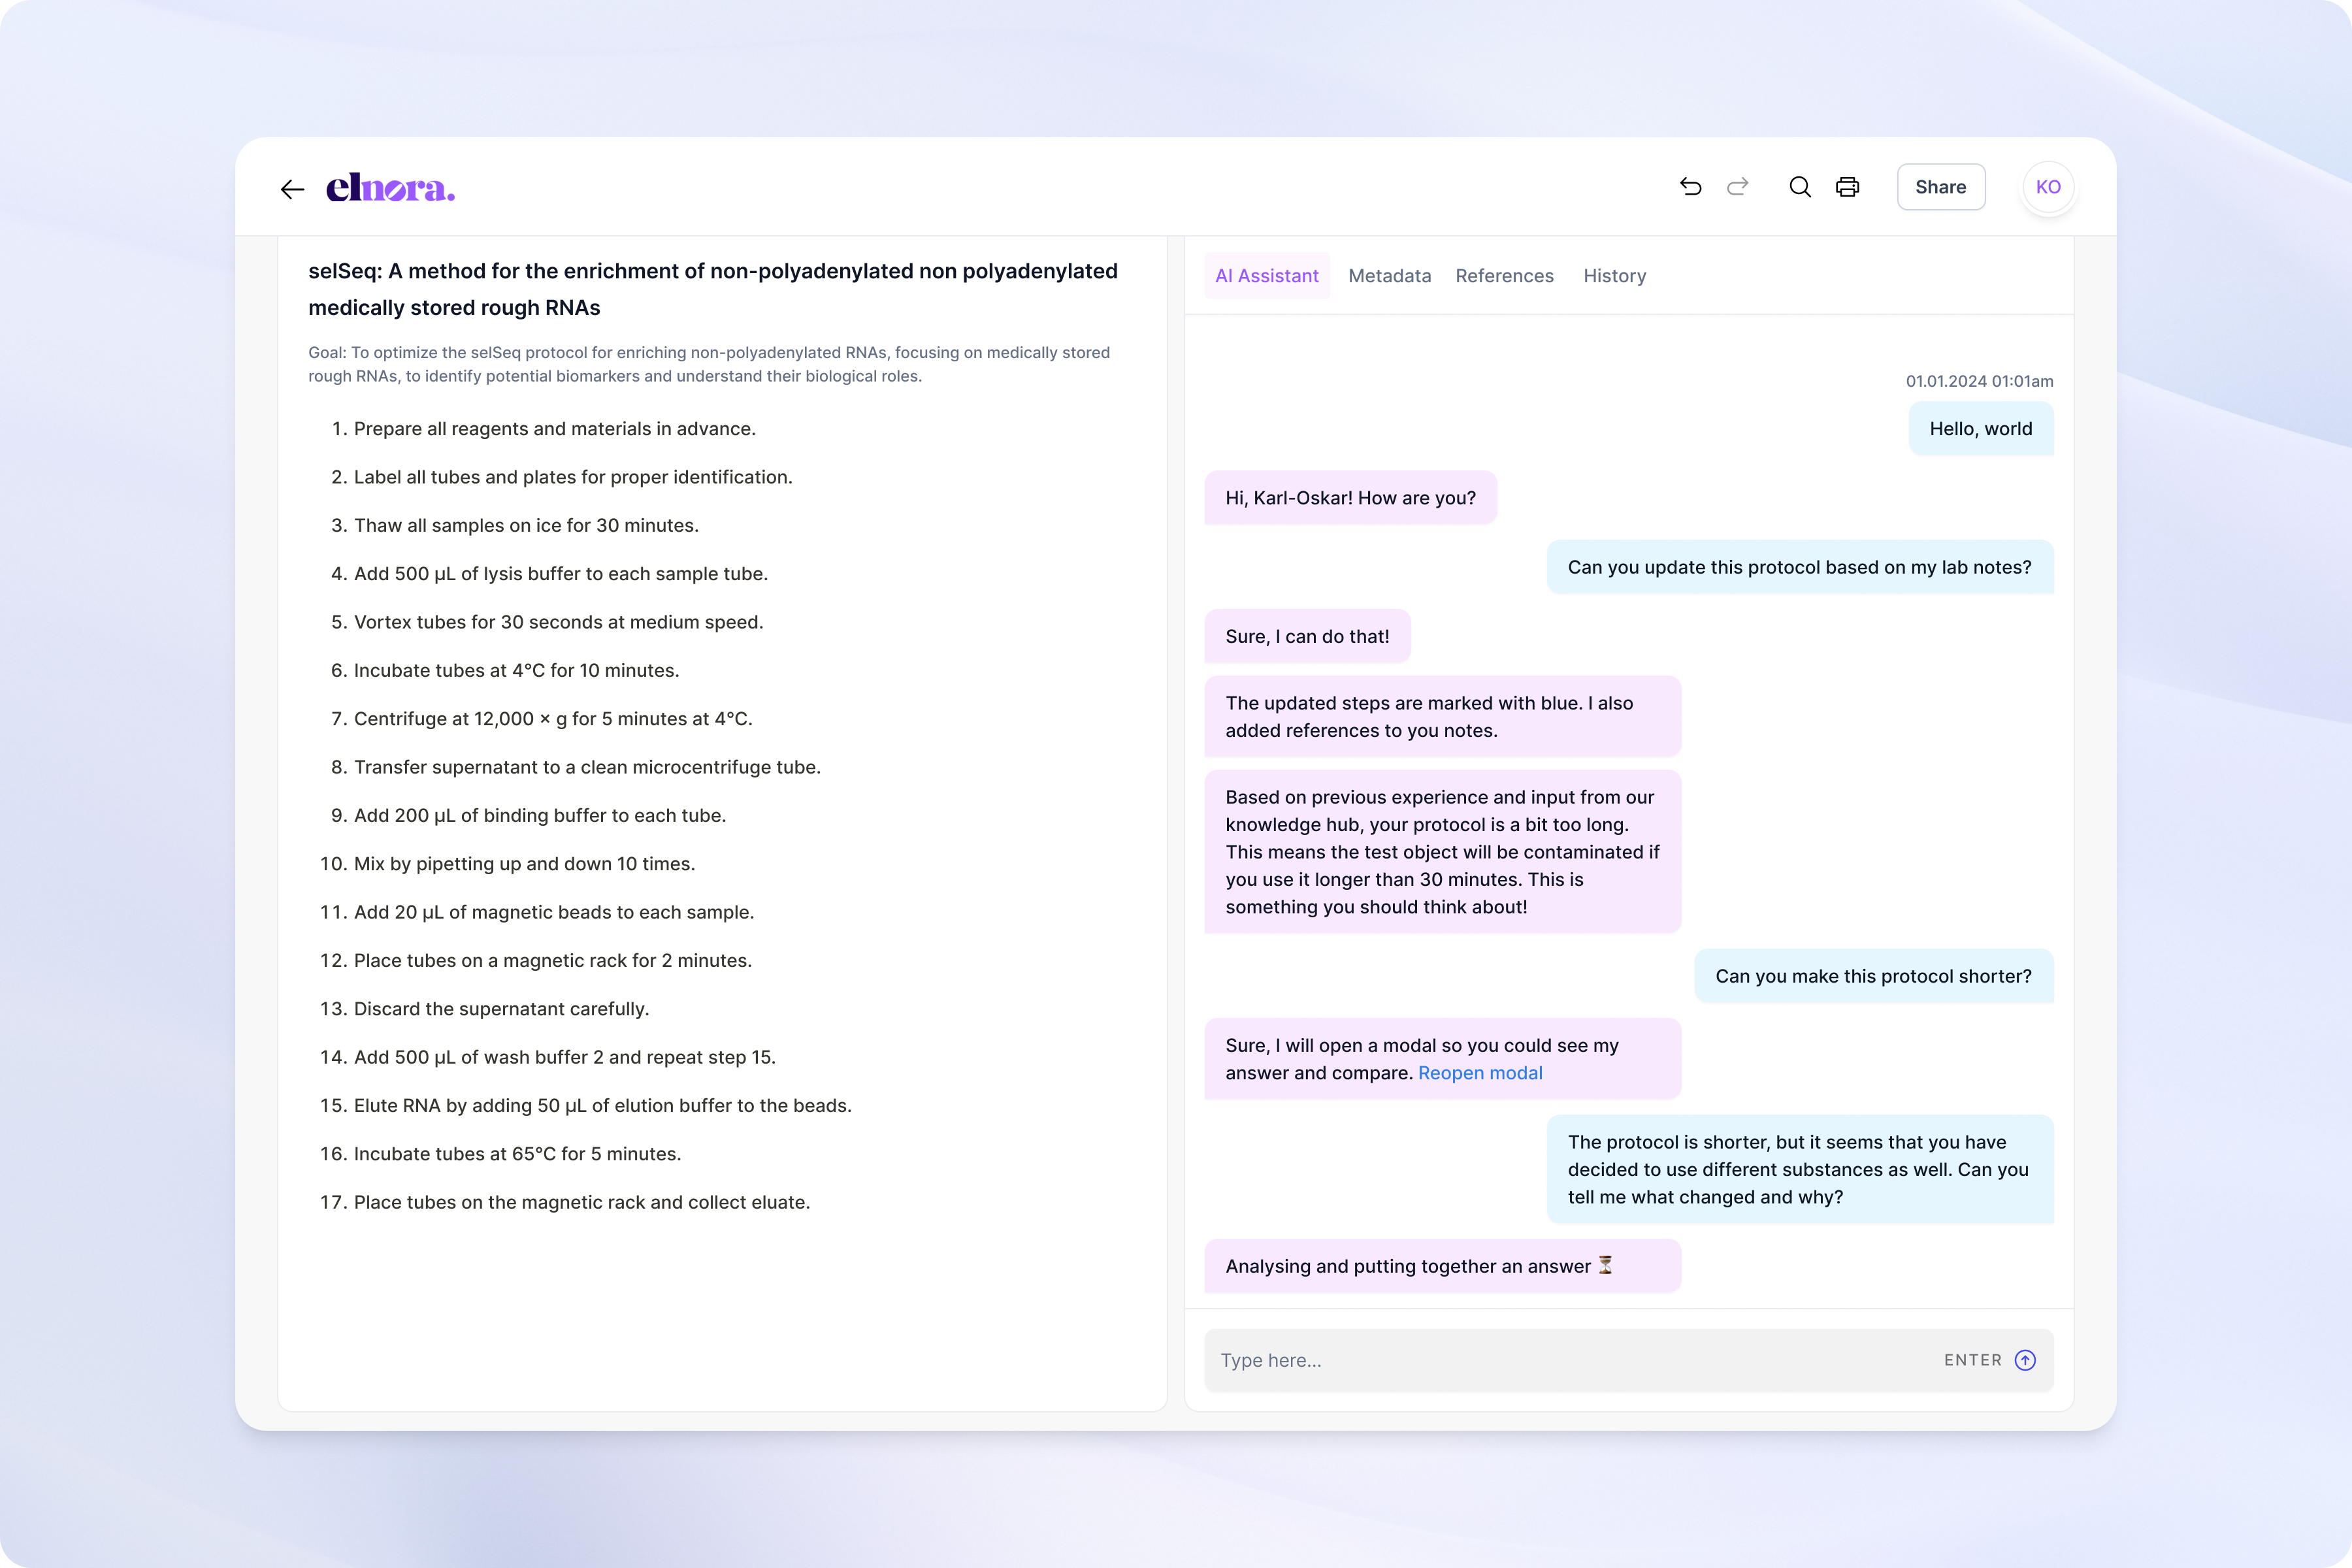Switch to the AI Assistant tab

pyautogui.click(x=1266, y=276)
